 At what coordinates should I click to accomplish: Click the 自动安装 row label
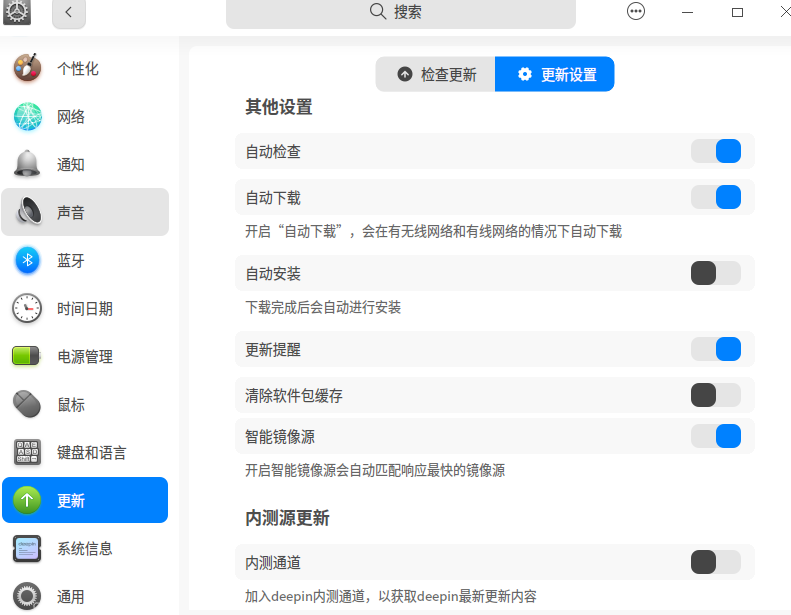pyautogui.click(x=273, y=274)
